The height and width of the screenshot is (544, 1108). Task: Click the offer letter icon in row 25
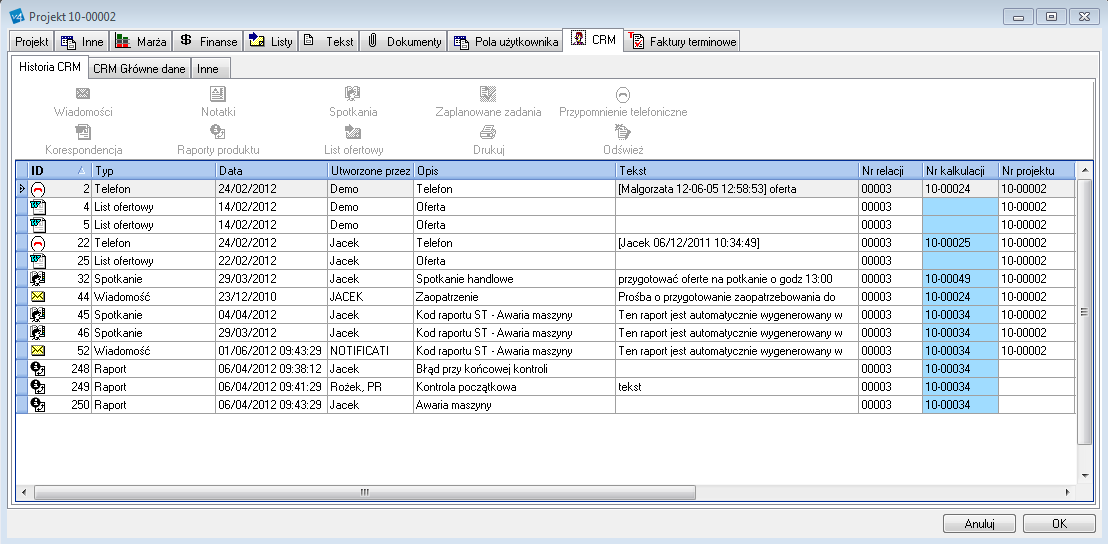coord(38,261)
